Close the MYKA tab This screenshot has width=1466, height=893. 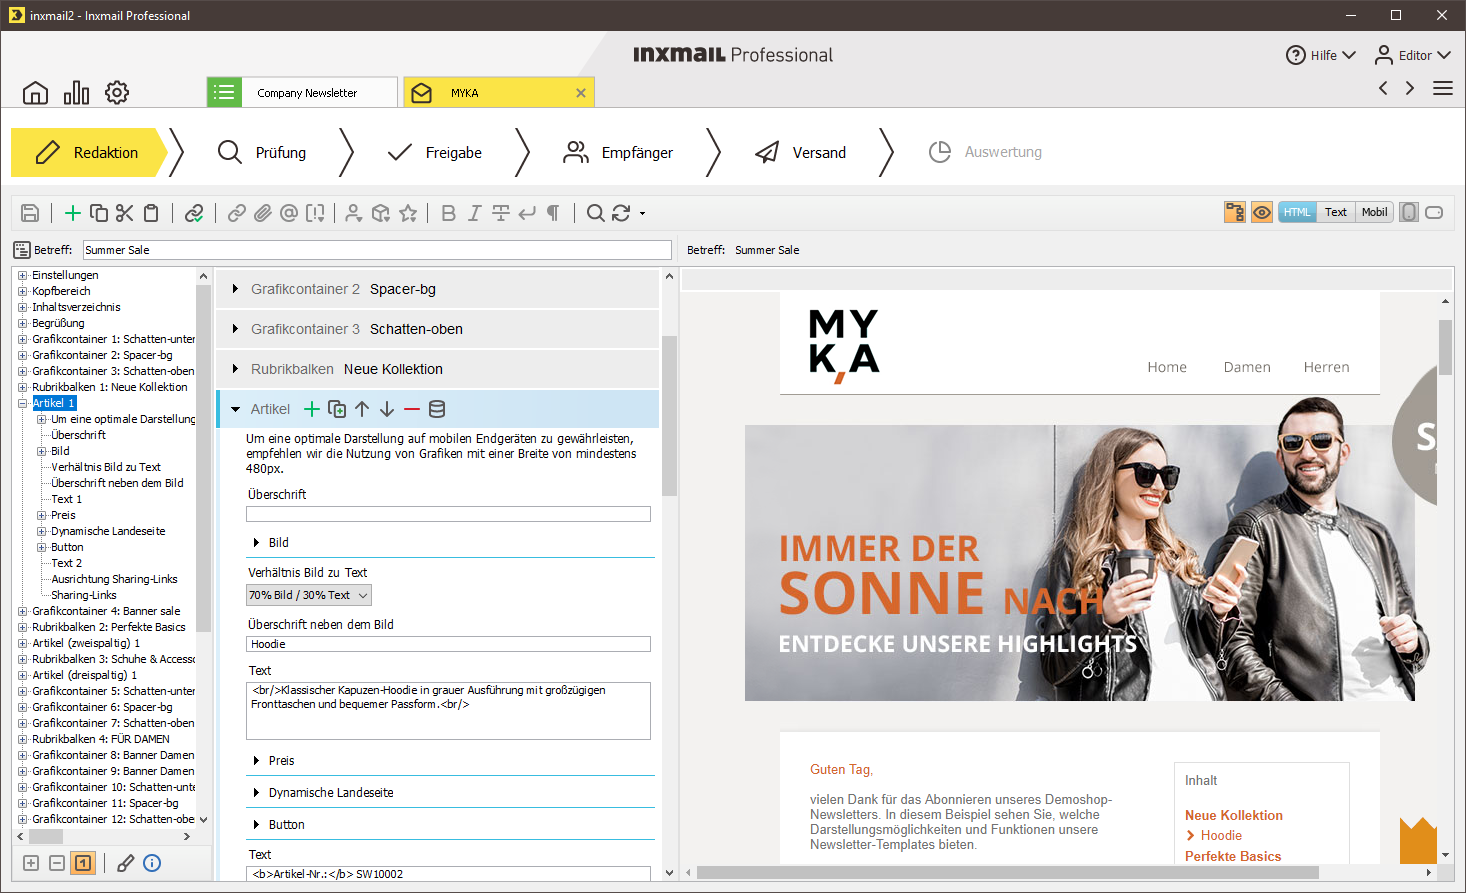581,93
